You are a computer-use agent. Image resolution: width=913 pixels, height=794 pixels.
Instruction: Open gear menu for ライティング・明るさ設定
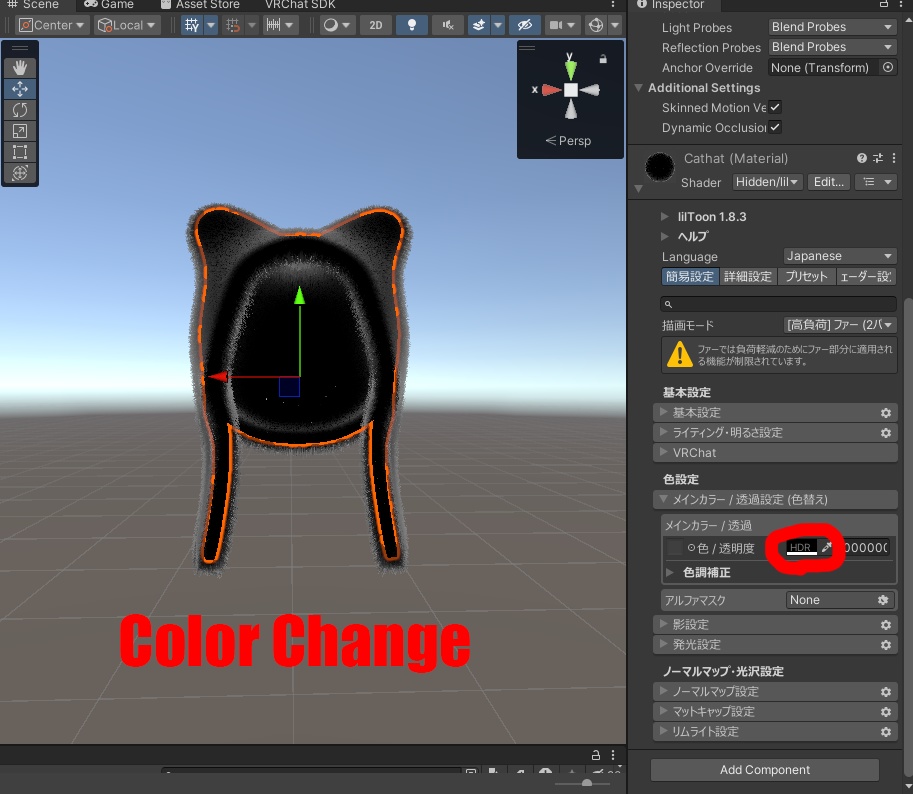[x=886, y=433]
